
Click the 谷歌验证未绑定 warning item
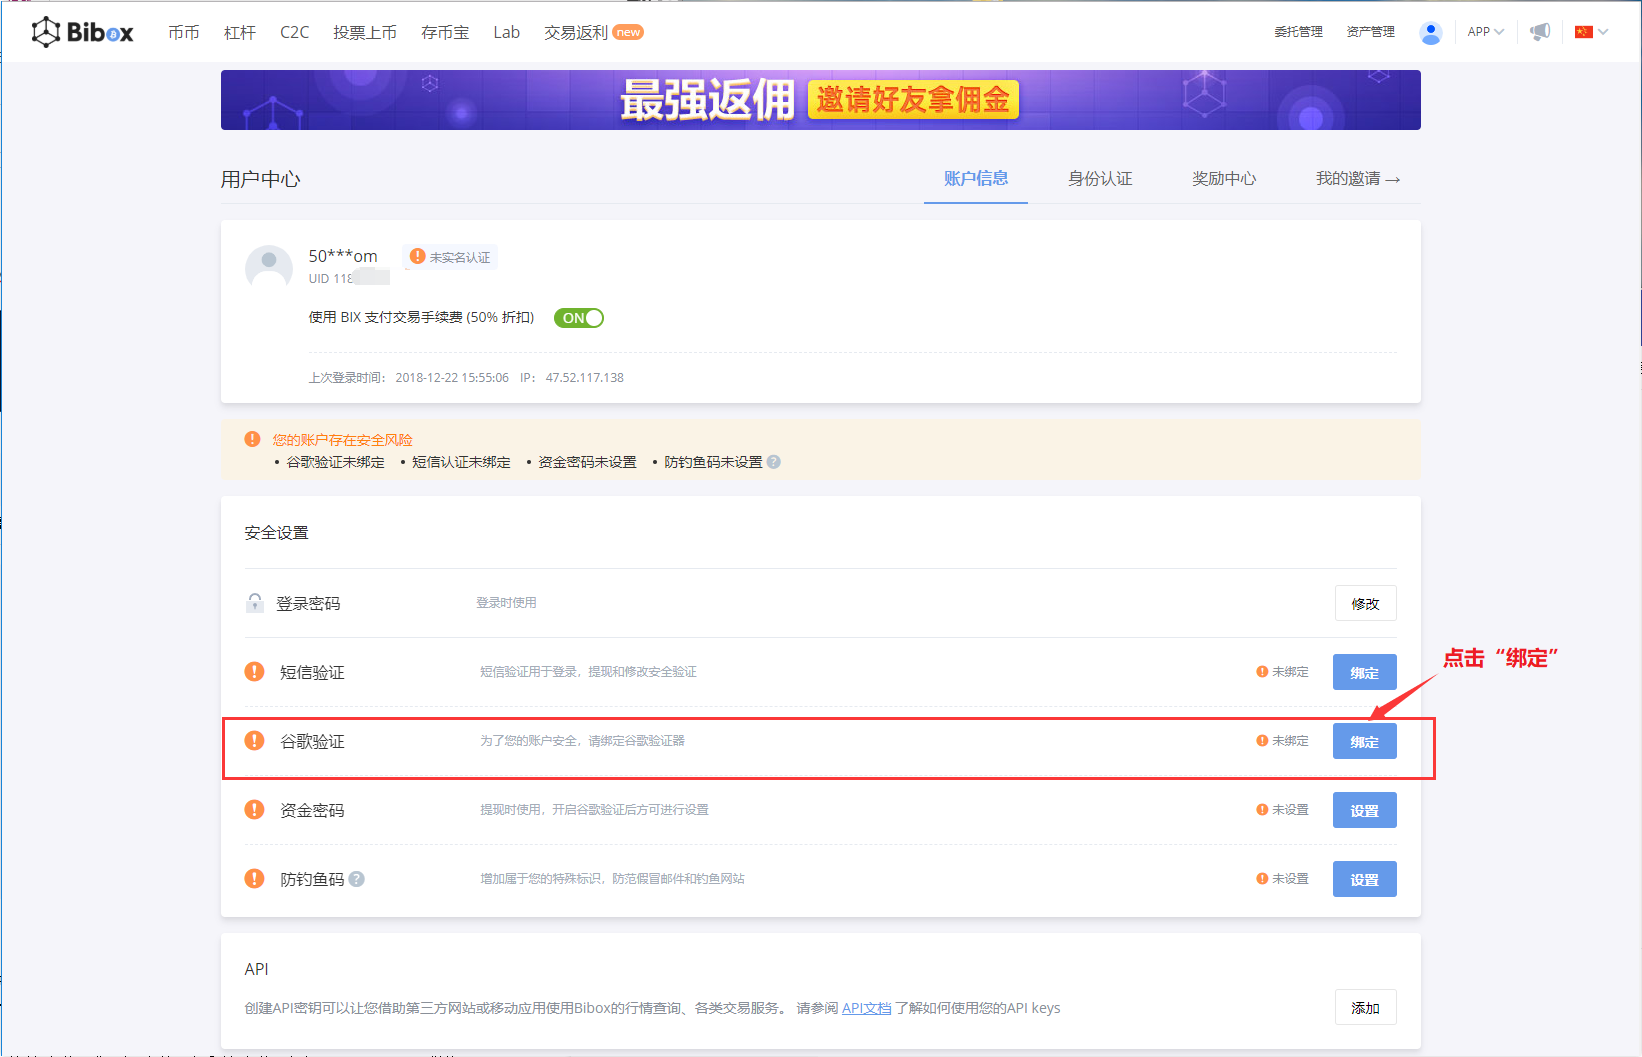335,462
